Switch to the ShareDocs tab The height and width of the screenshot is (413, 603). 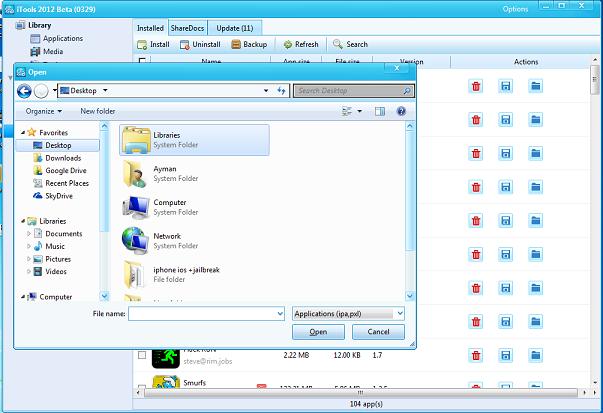[x=188, y=28]
